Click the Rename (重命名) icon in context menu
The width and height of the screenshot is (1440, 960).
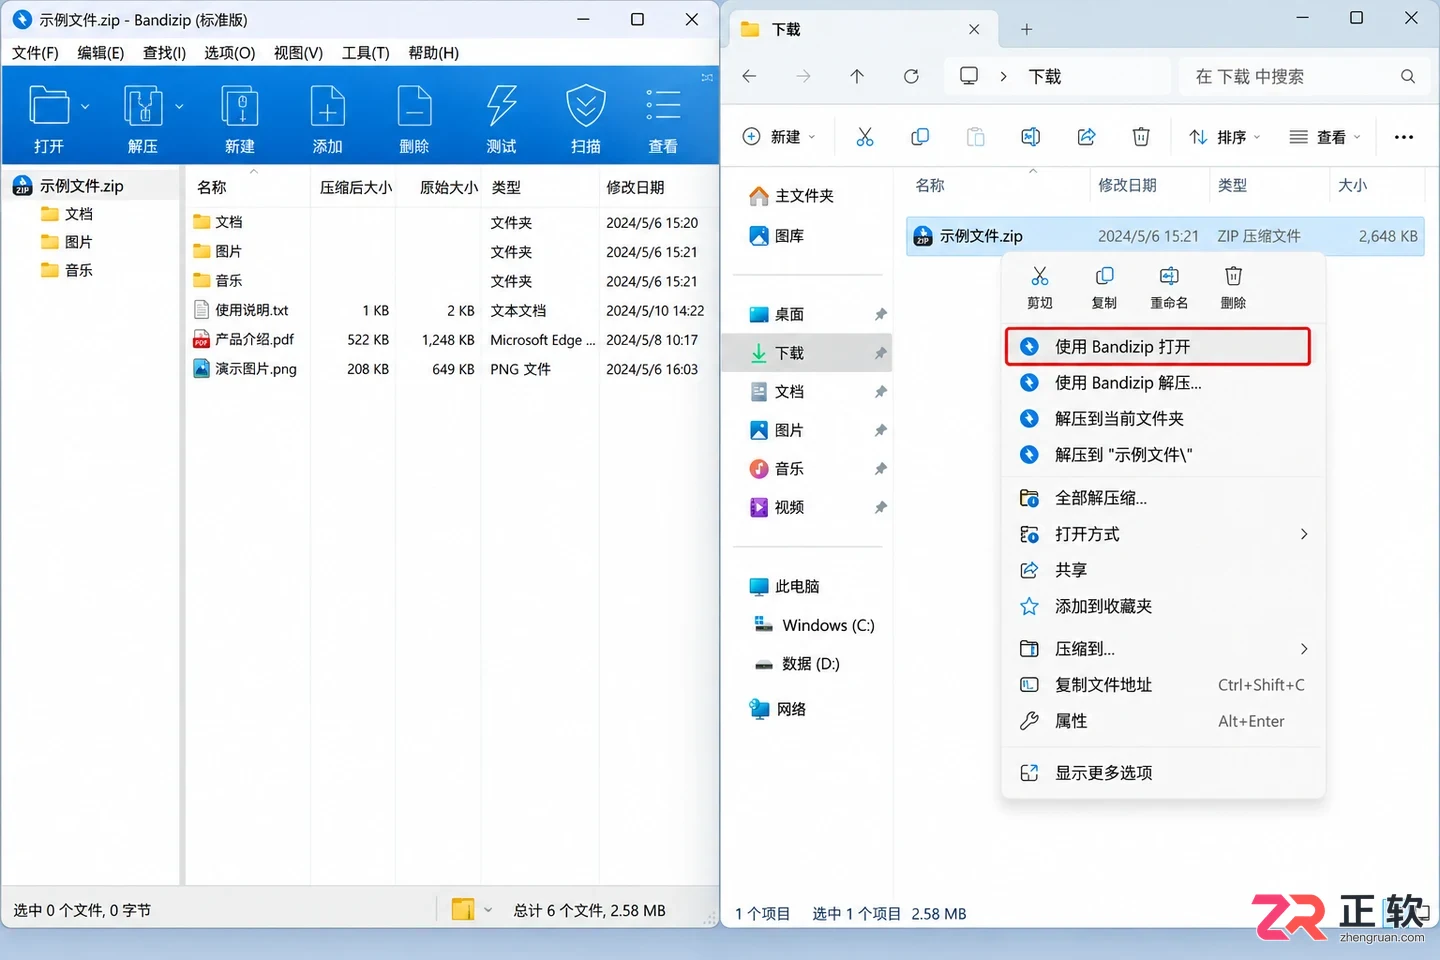(1169, 276)
